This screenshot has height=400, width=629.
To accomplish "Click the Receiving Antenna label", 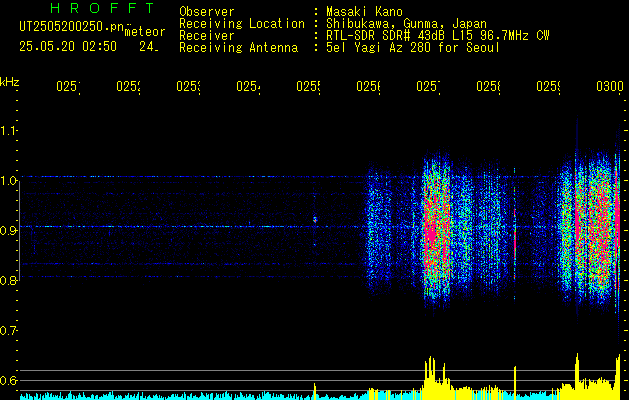I will click(x=238, y=48).
